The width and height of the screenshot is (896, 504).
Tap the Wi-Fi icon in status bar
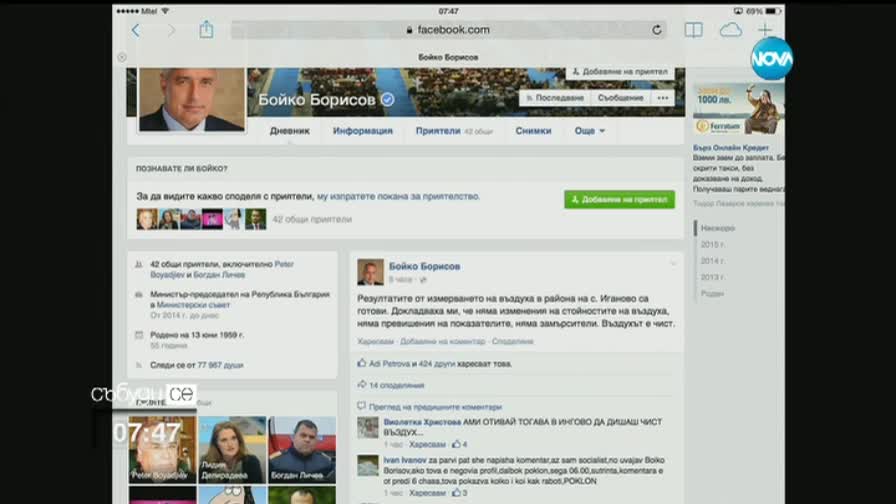(x=165, y=11)
